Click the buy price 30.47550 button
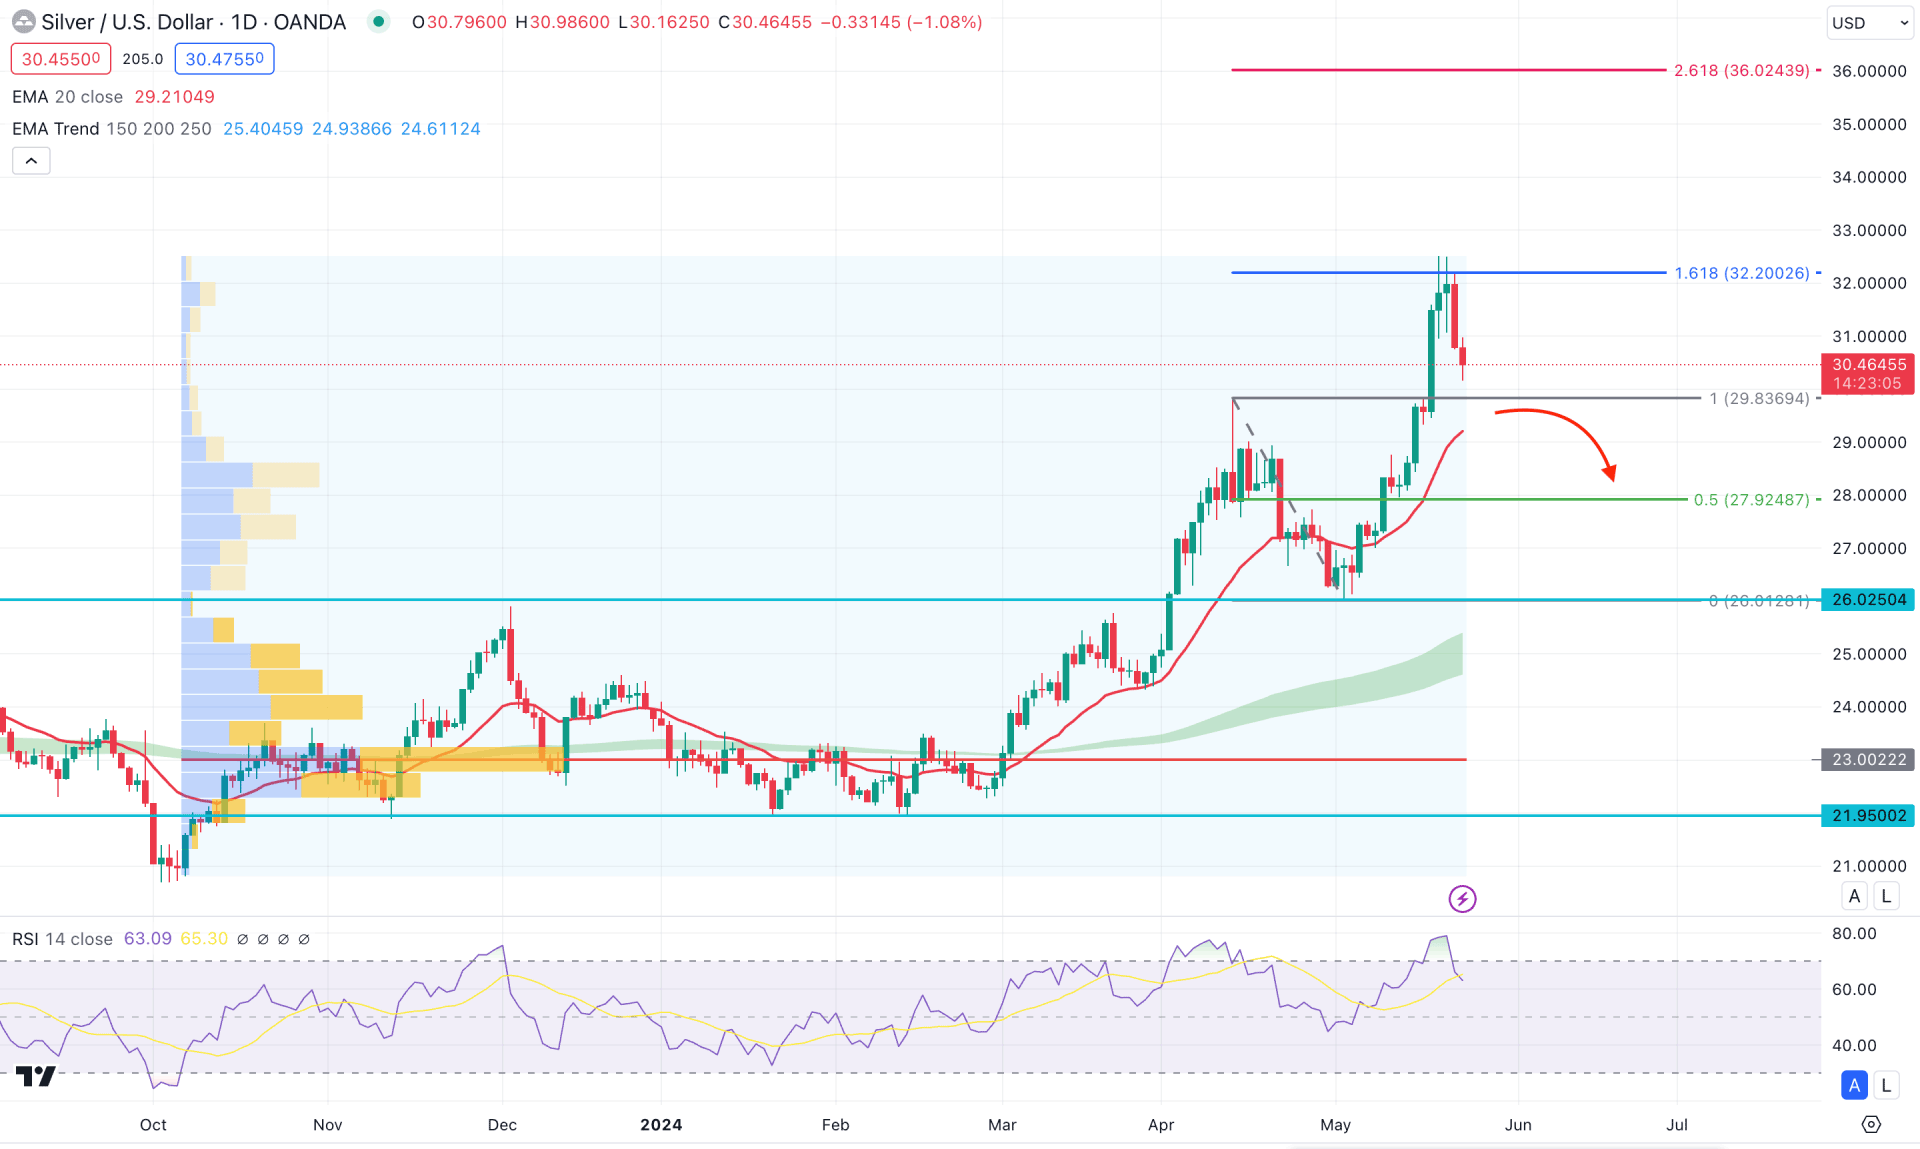This screenshot has height=1149, width=1920. [x=225, y=59]
